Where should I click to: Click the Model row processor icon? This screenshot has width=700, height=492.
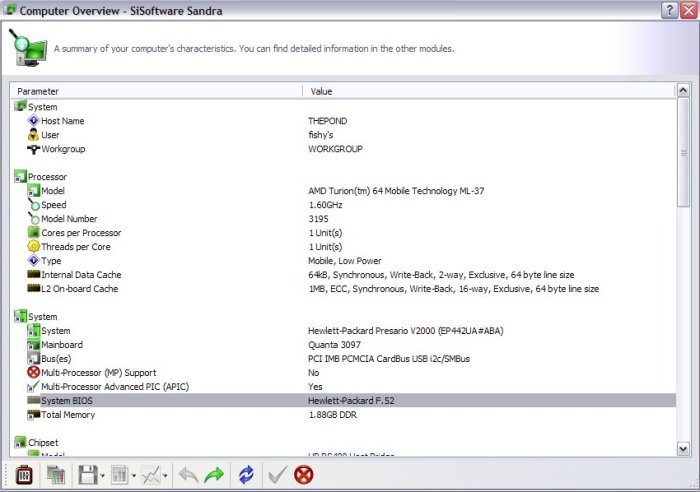(x=33, y=191)
